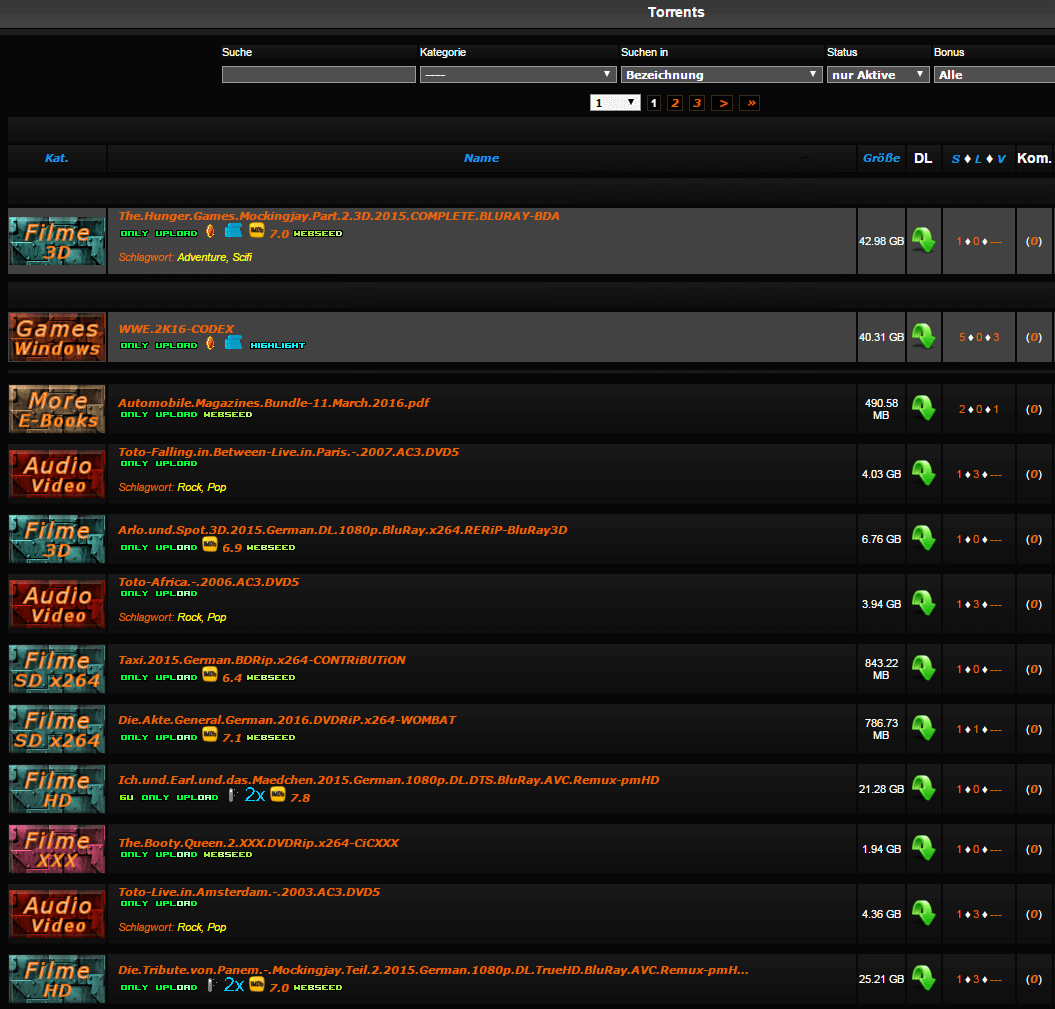
Task: Open Audio Video badge beside Toto-Falling.in.Between
Action: [57, 474]
